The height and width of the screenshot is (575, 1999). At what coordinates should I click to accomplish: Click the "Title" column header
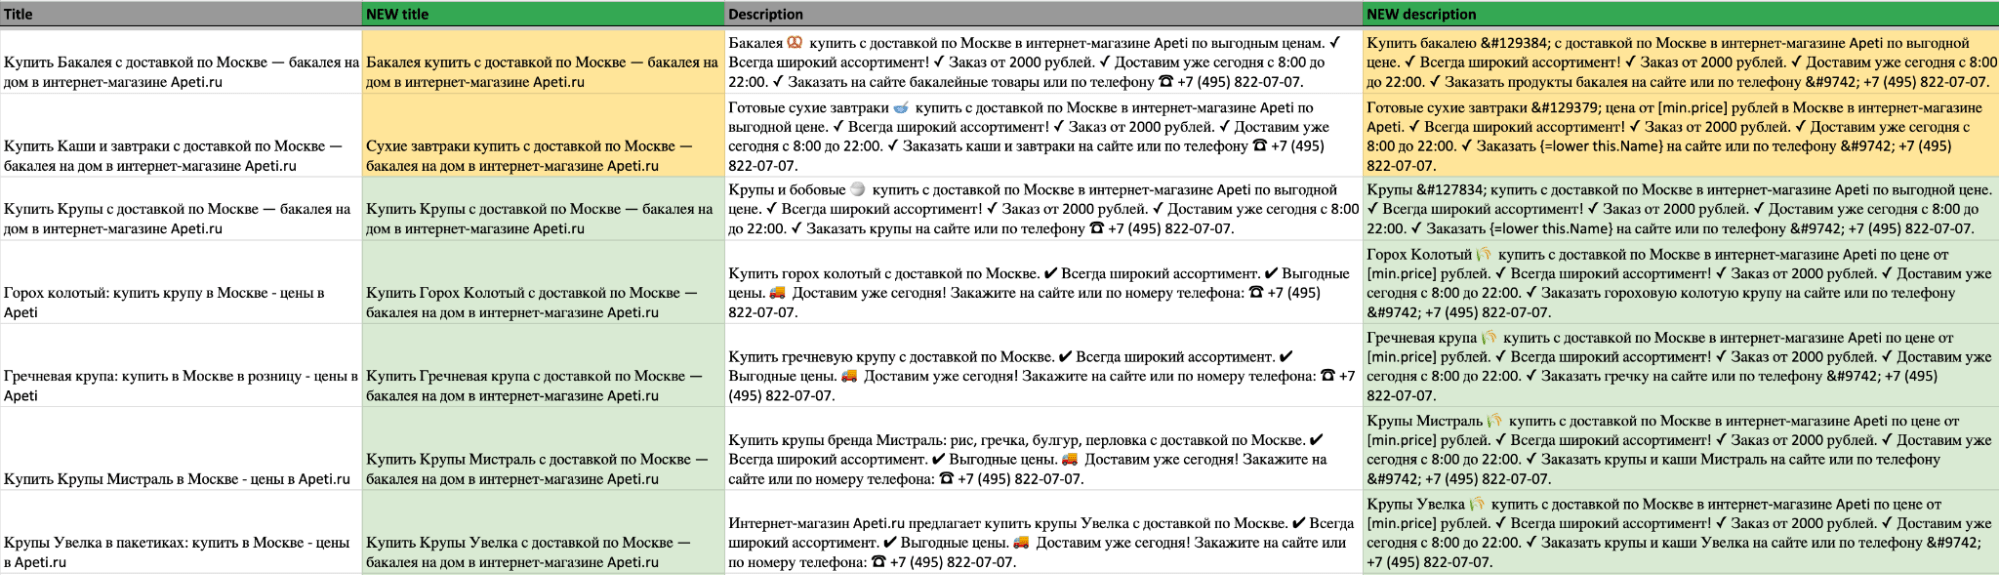coord(180,14)
